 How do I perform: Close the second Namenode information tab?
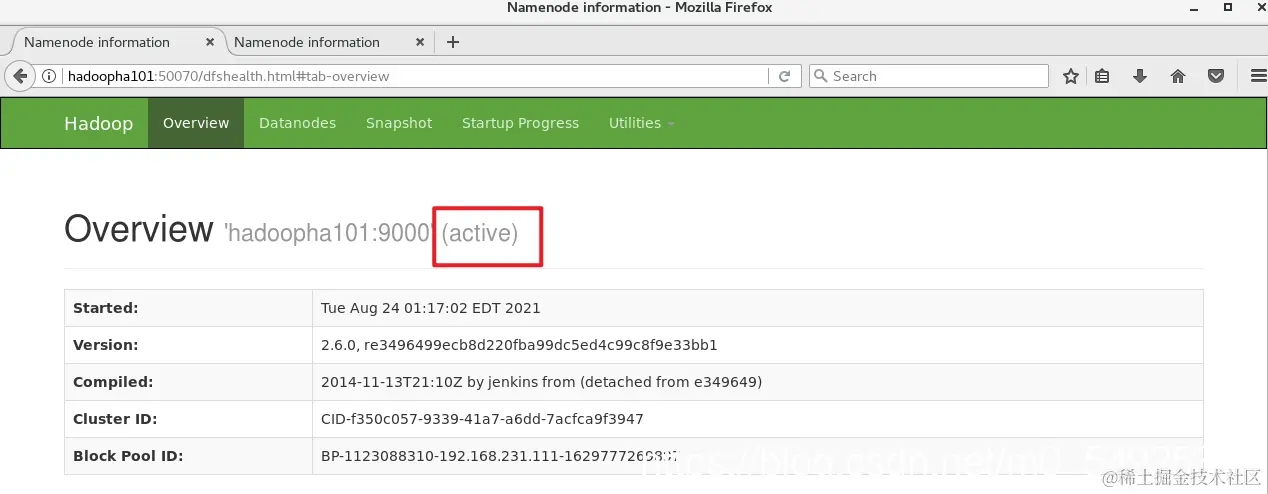point(420,42)
